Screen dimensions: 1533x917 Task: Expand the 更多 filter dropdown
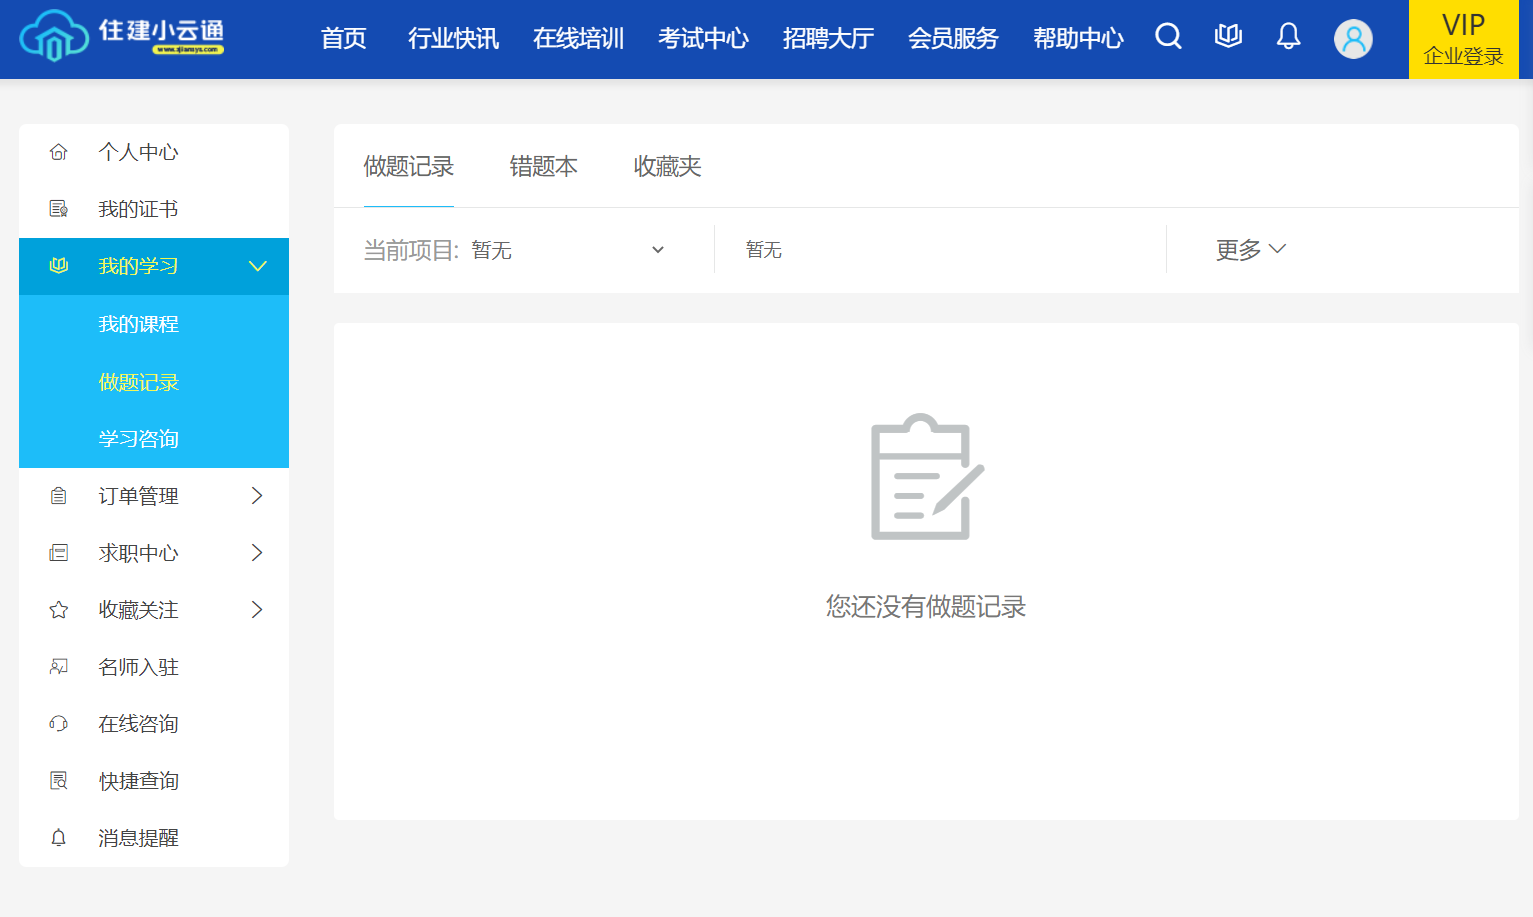click(x=1250, y=250)
